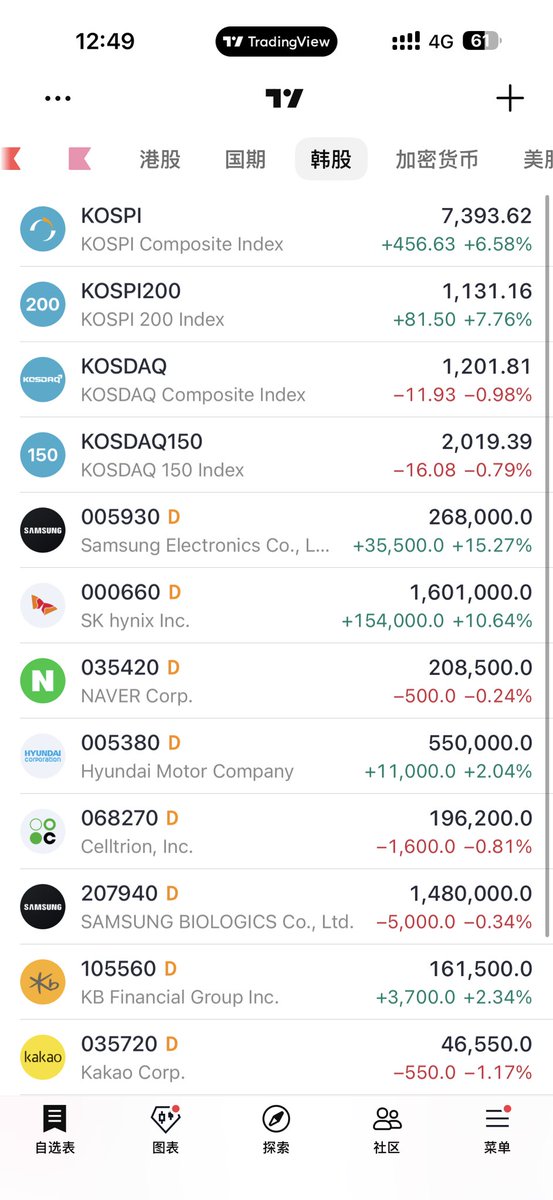Viewport: 553px width, 1200px height.
Task: Open Hyundai Motor Company 005380 row
Action: 276,756
